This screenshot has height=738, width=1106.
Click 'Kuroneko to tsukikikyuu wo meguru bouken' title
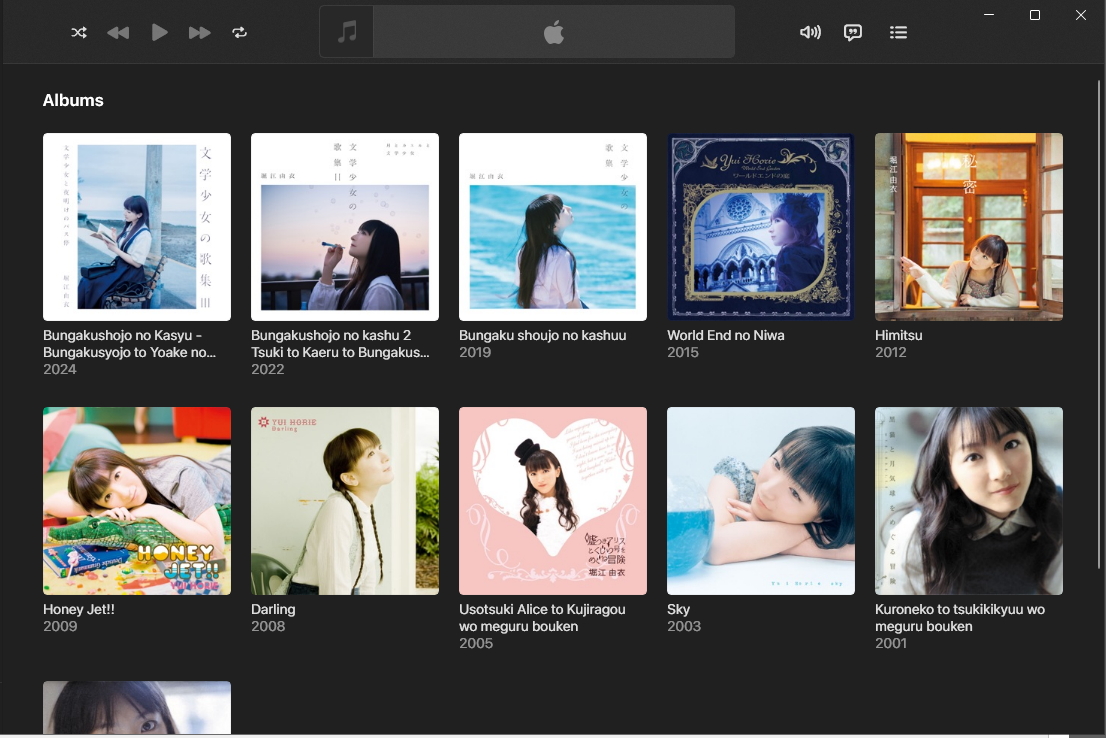click(x=960, y=617)
